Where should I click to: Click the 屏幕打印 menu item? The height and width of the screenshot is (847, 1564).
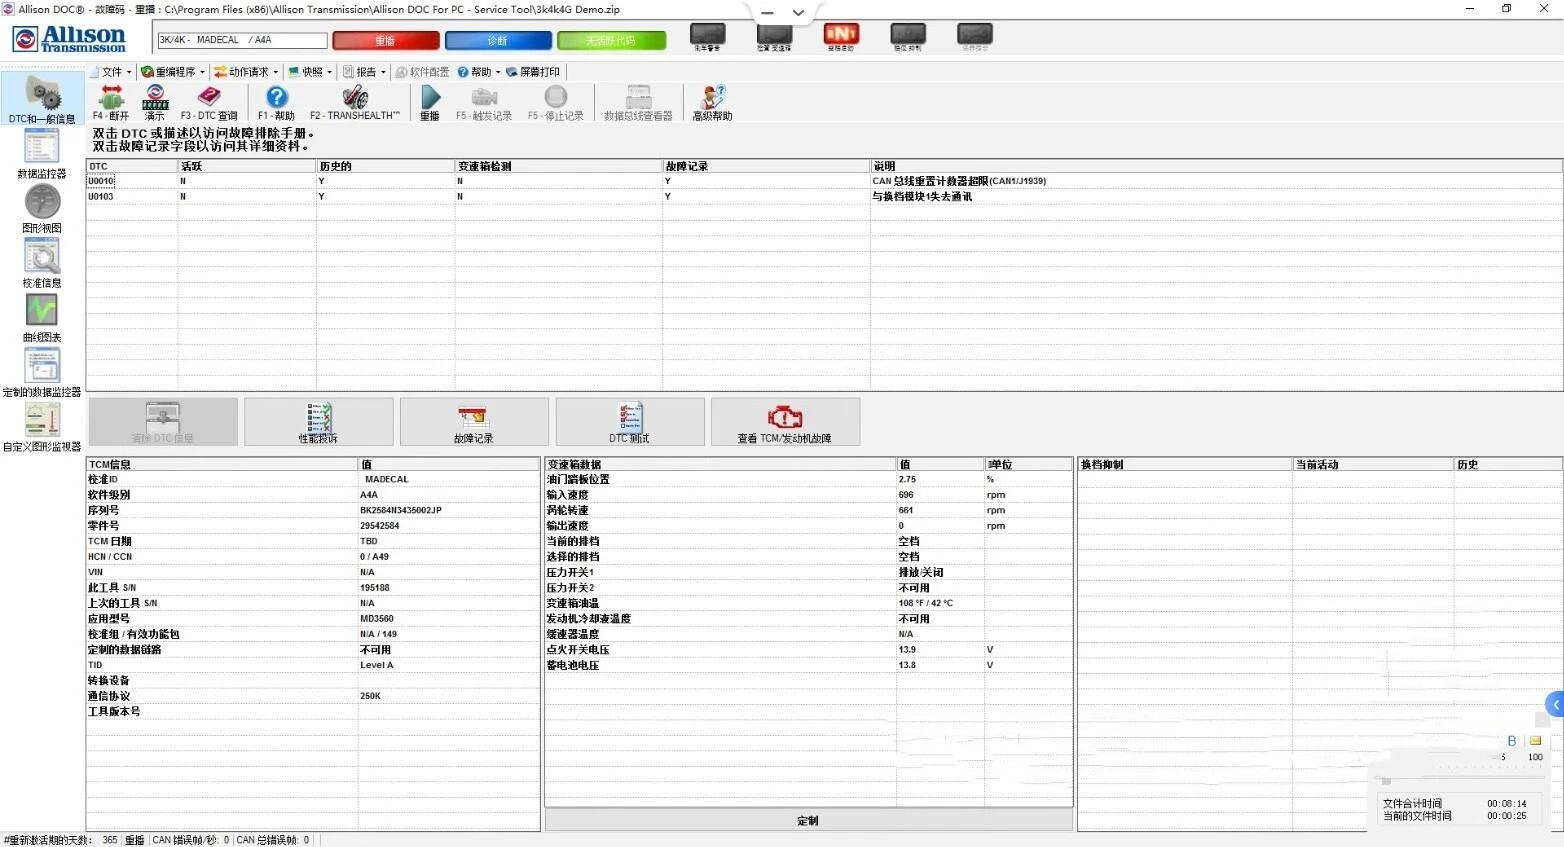(533, 72)
